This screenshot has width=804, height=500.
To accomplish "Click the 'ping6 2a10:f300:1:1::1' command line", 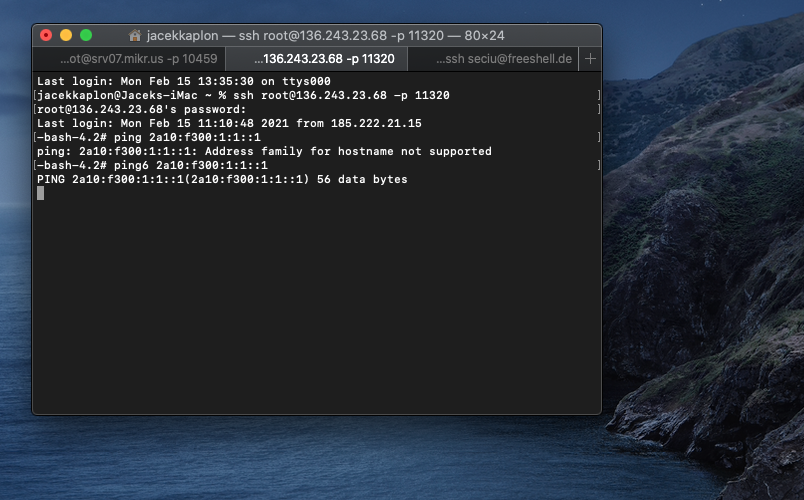I will (x=152, y=165).
